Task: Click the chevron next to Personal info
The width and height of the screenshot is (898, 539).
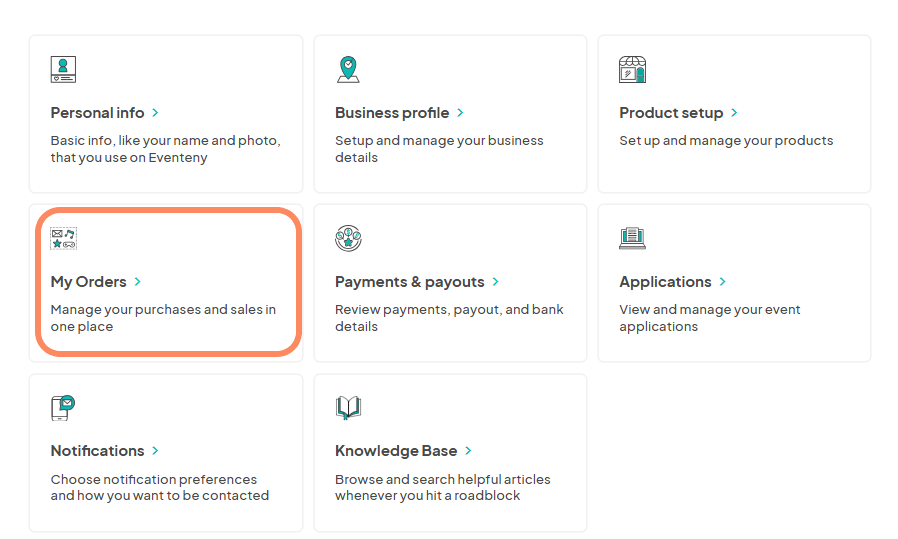Action: [155, 113]
